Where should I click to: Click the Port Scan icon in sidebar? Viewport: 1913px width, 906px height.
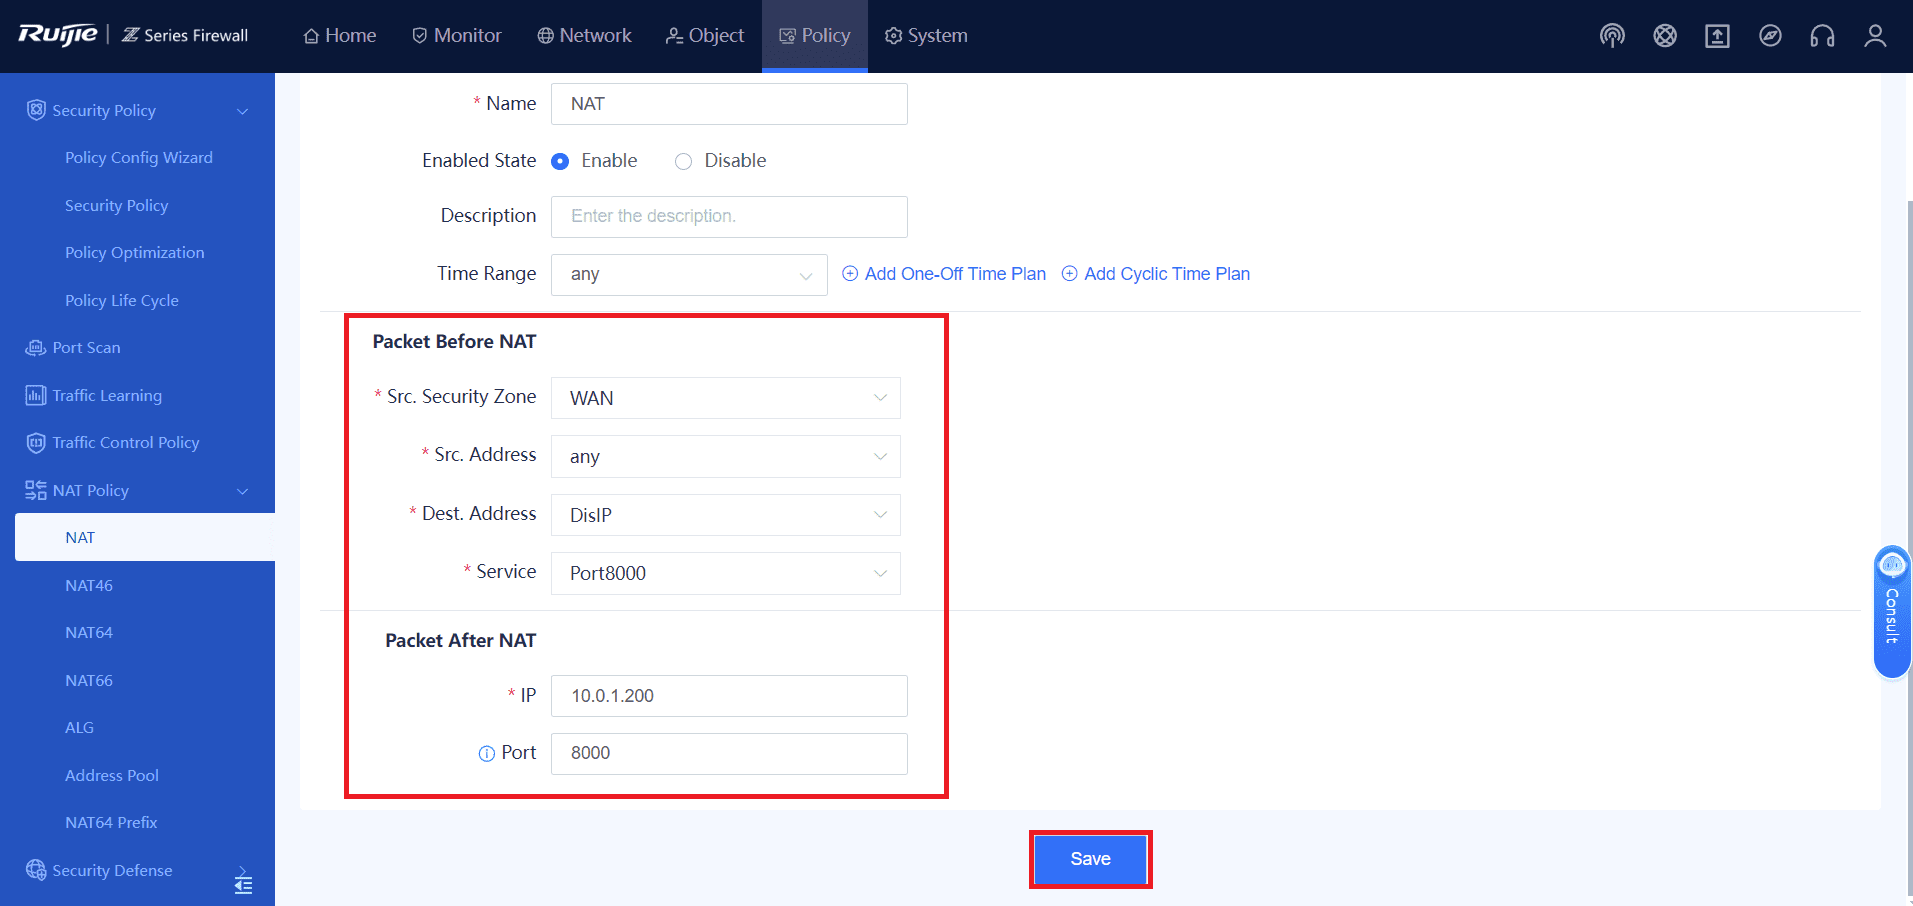(36, 347)
